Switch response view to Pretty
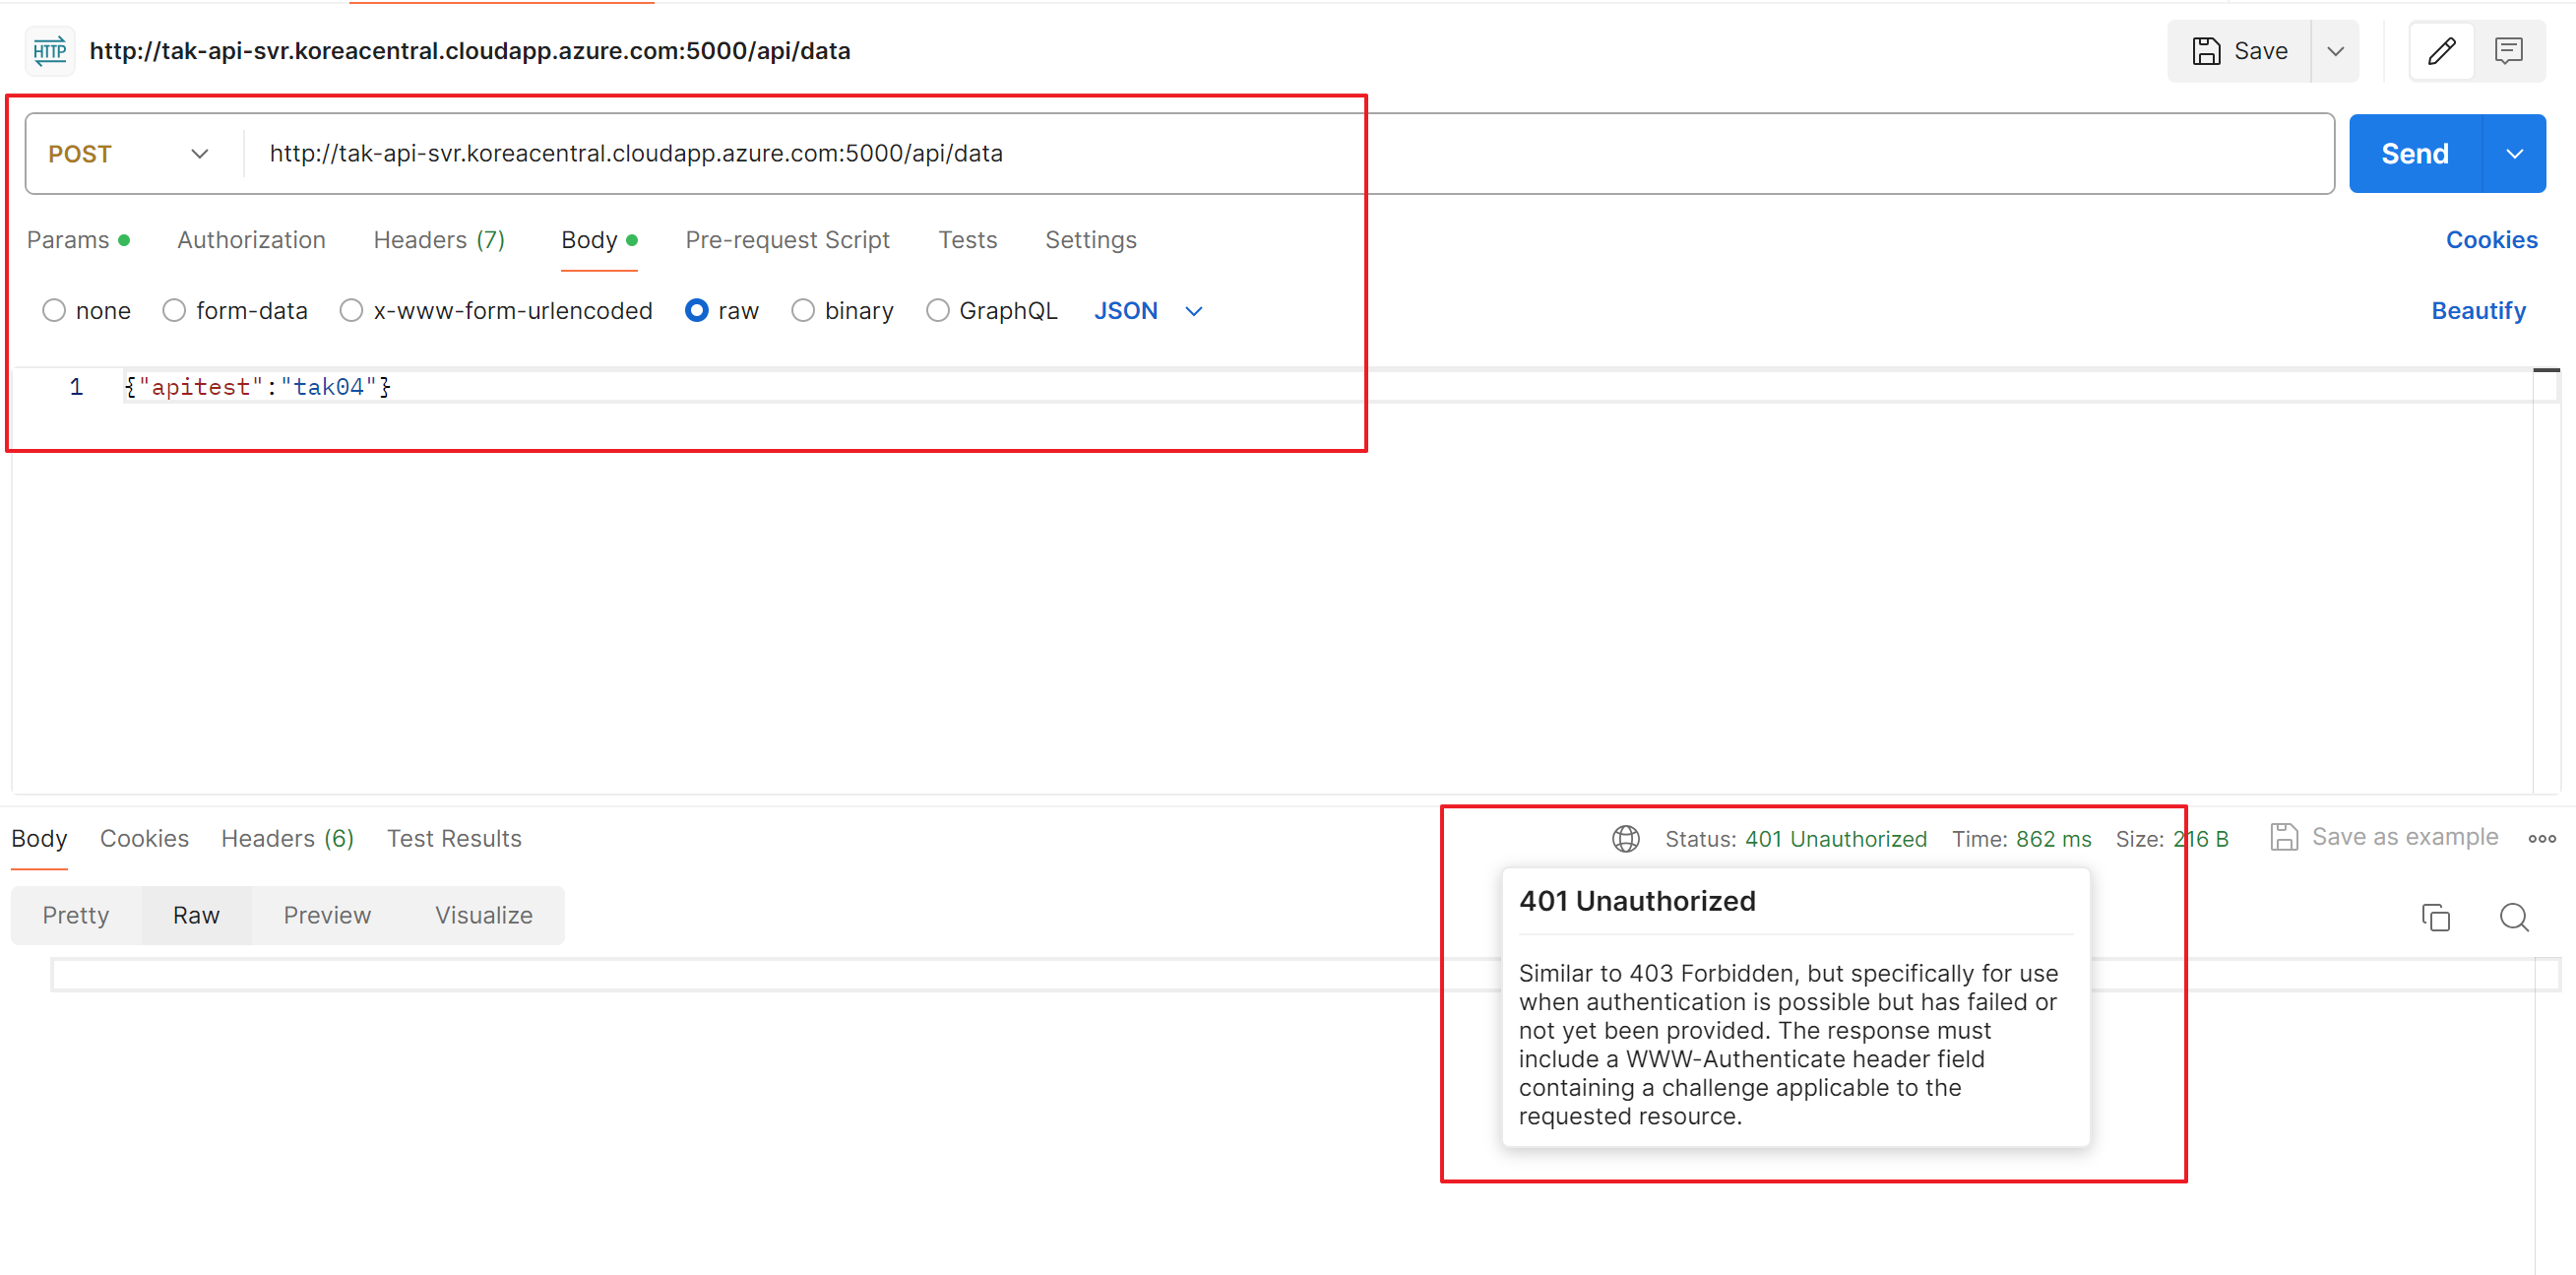The image size is (2576, 1275). pos(76,915)
